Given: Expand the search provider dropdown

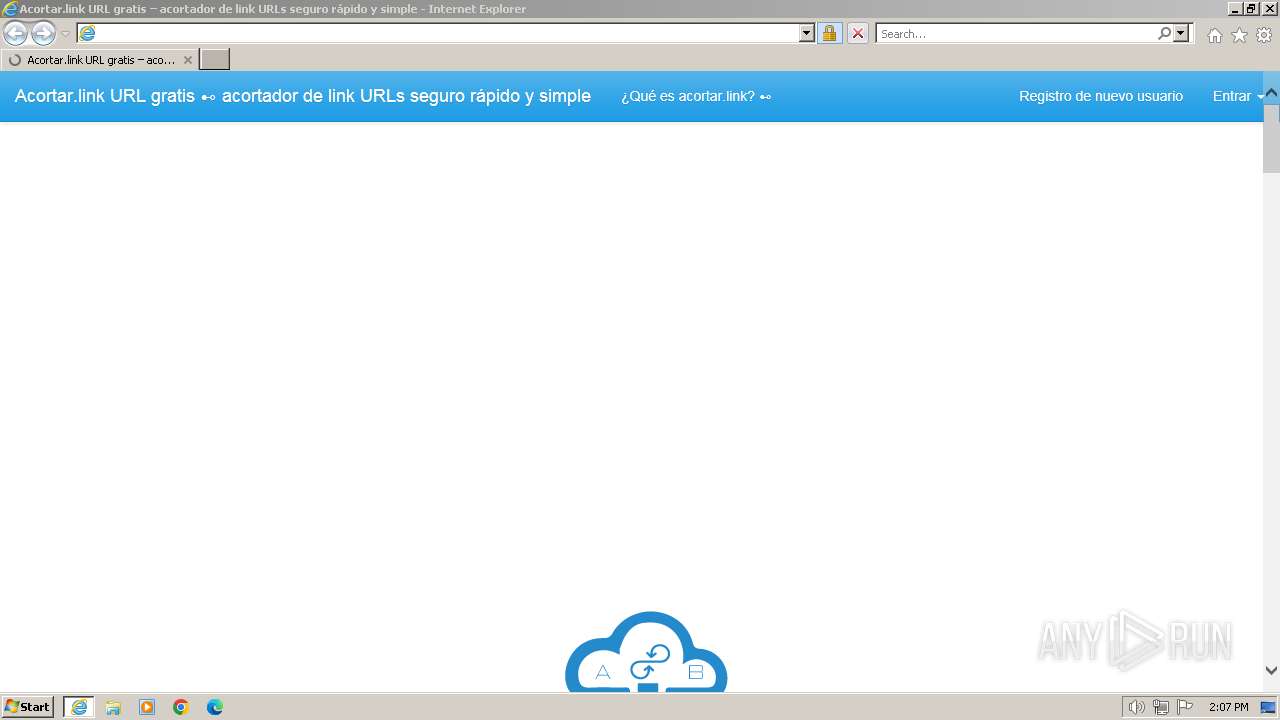Looking at the screenshot, I should coord(1182,34).
